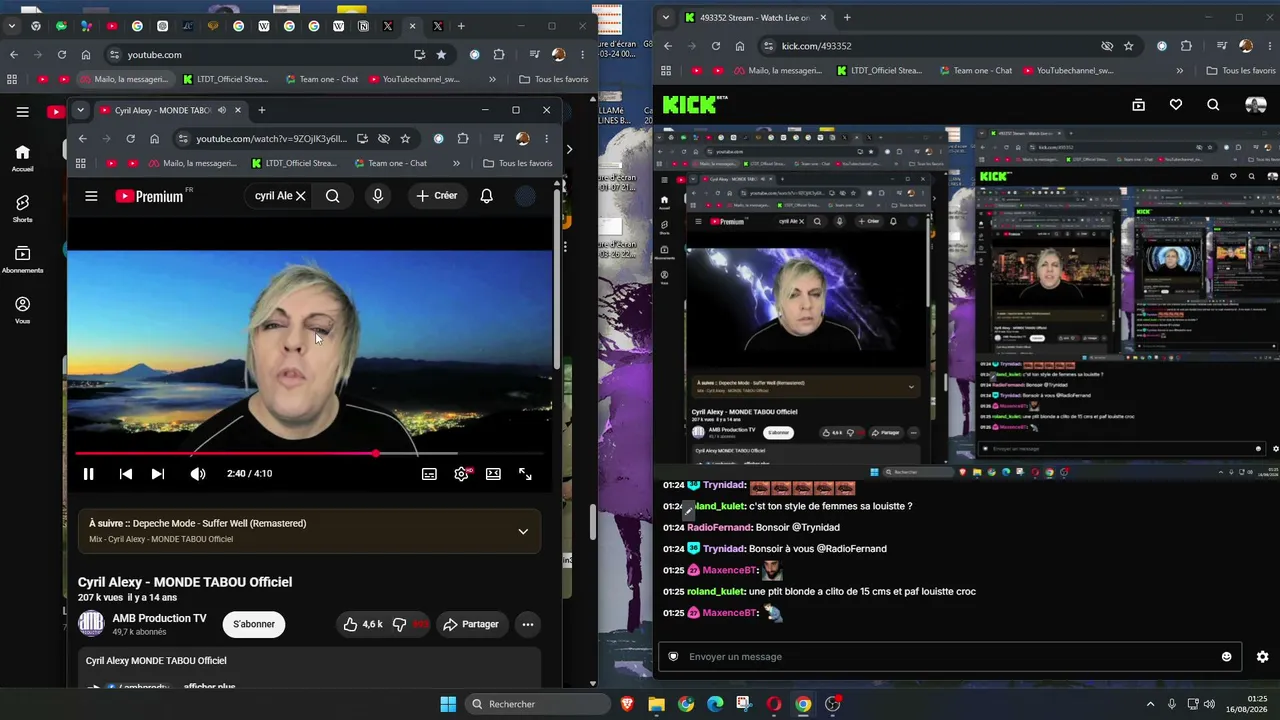Viewport: 1280px width, 720px height.
Task: Open the Kick profile avatar menu
Action: pos(1255,105)
